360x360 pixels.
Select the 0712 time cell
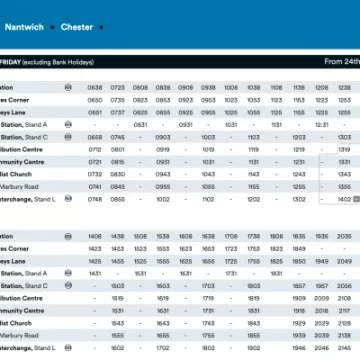95,150
